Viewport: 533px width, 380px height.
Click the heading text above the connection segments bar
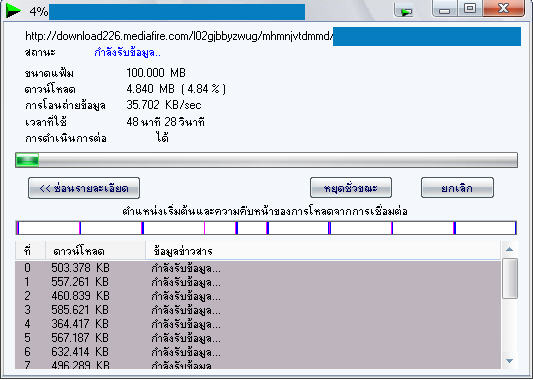(265, 211)
